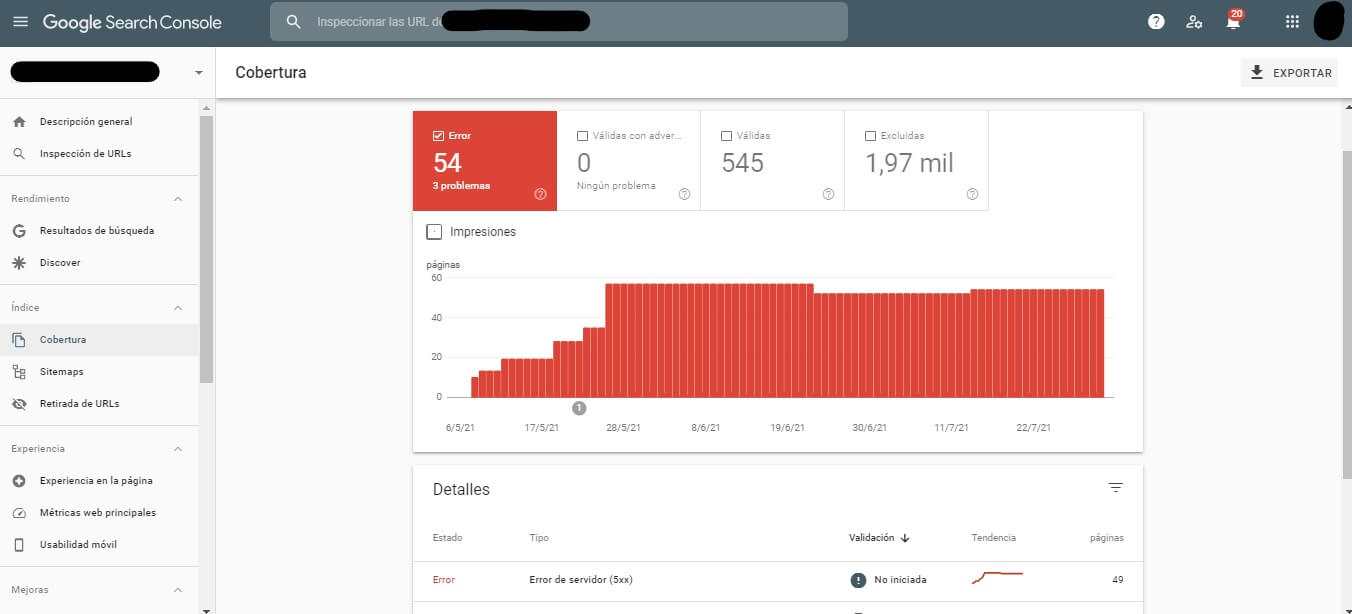This screenshot has width=1352, height=614.
Task: Open Resultados de búsqueda report
Action: click(96, 231)
